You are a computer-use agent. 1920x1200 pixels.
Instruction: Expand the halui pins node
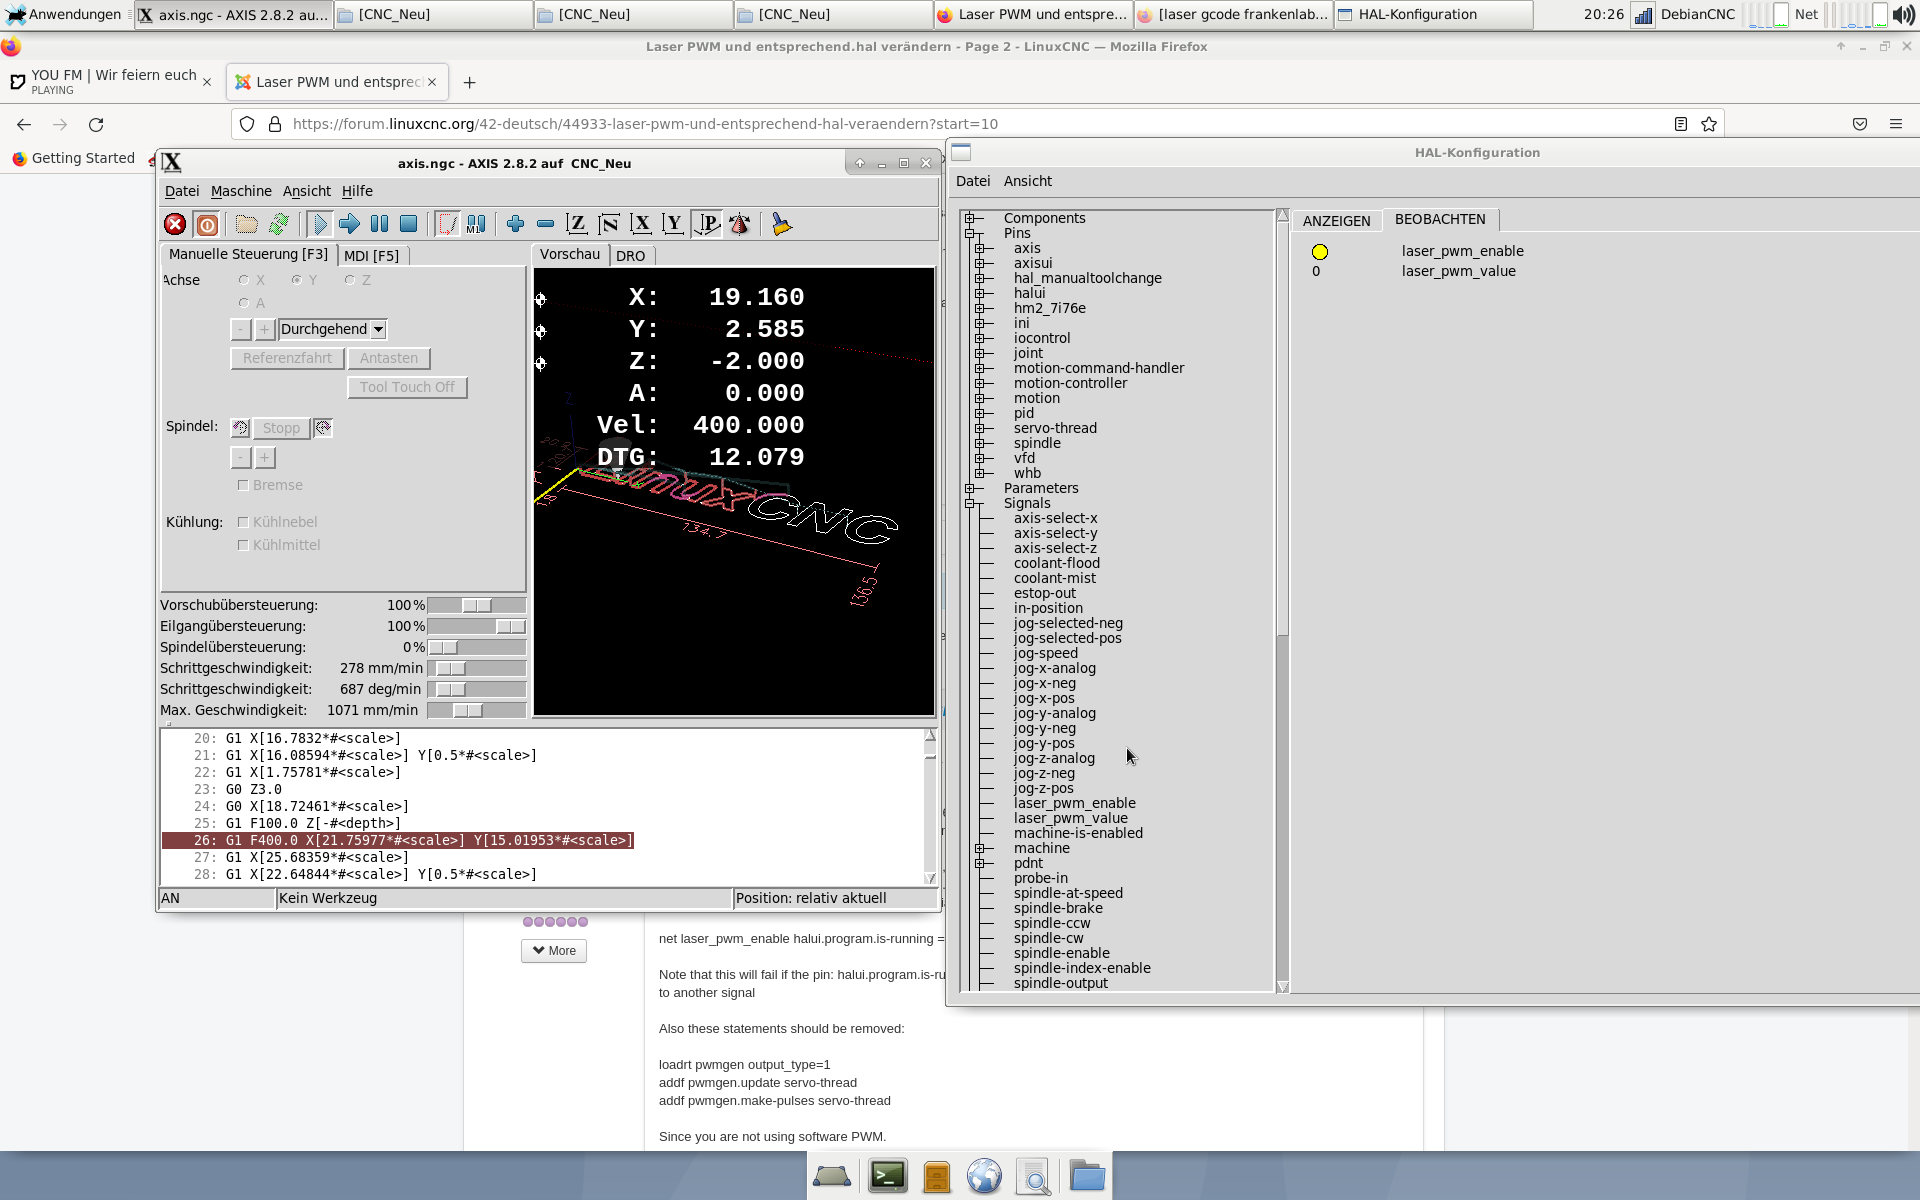click(980, 293)
